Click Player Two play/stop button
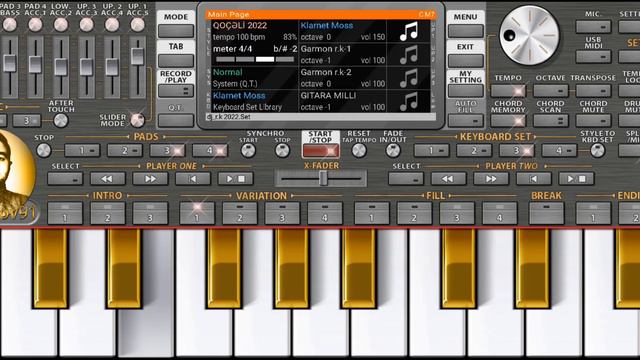 point(576,179)
